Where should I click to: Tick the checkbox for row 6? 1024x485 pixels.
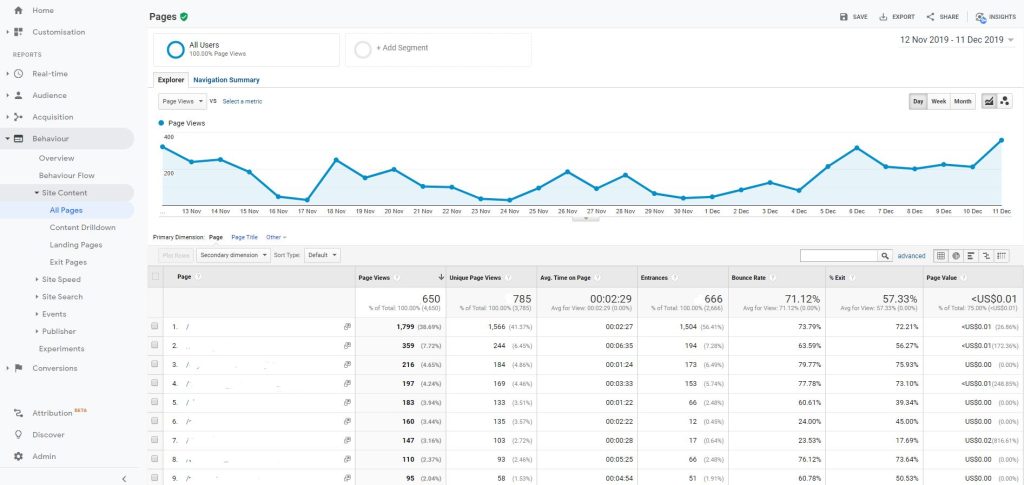(154, 421)
